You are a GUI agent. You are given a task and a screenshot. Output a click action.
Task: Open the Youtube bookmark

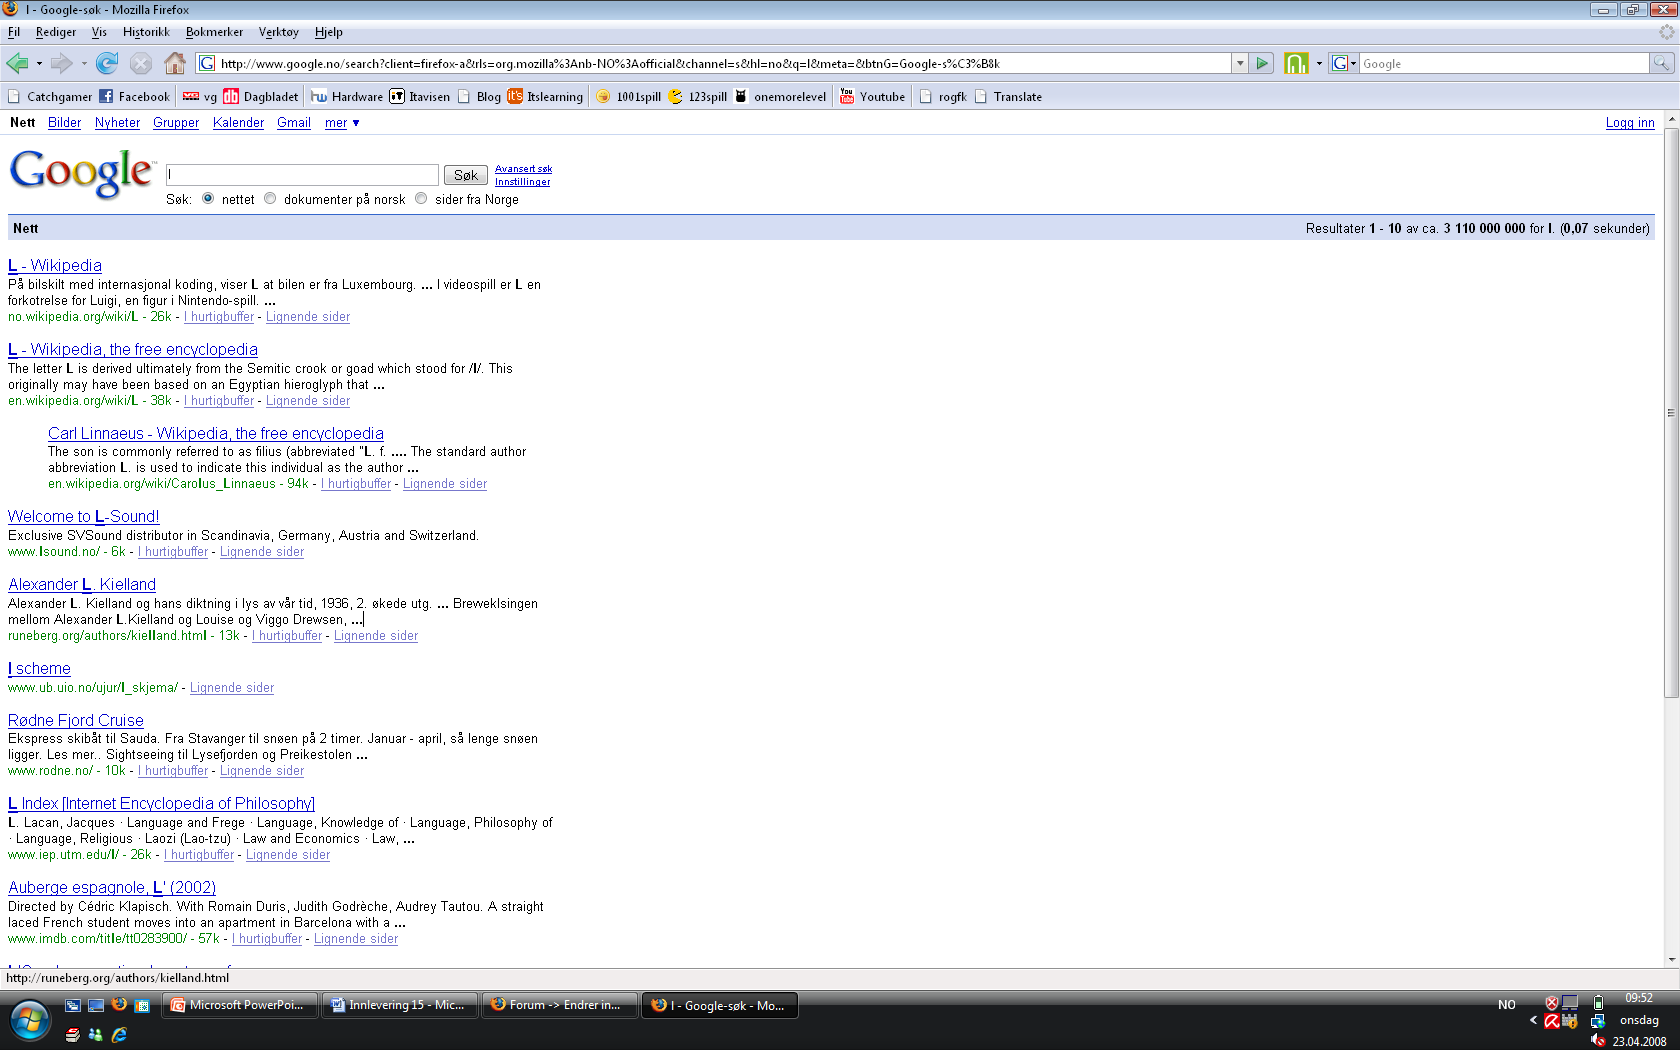(872, 97)
